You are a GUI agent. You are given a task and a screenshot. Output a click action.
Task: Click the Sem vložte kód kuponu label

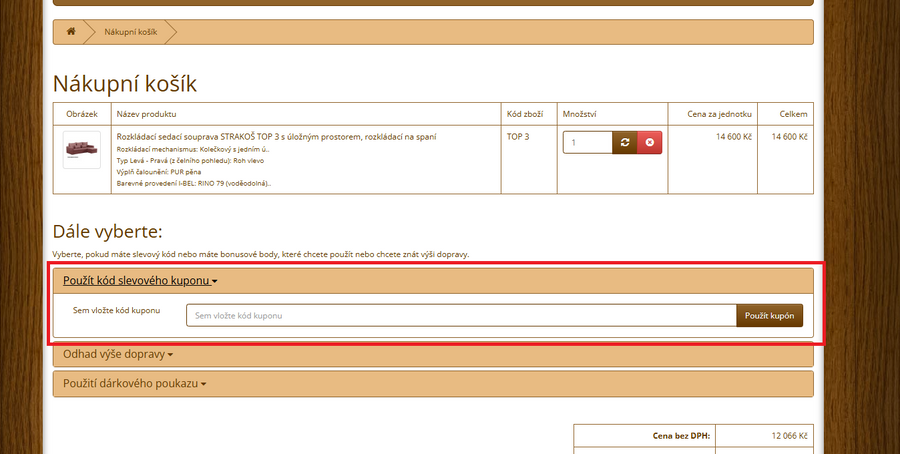tap(117, 310)
